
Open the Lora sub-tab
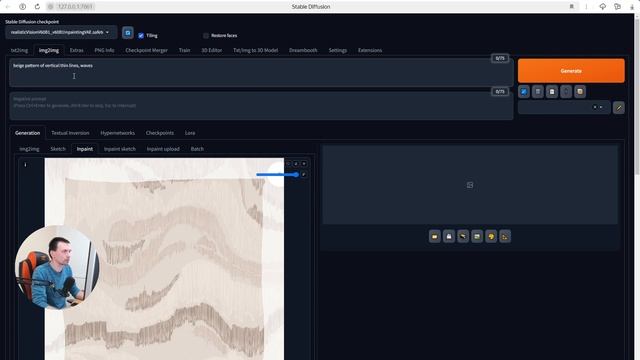[190, 133]
